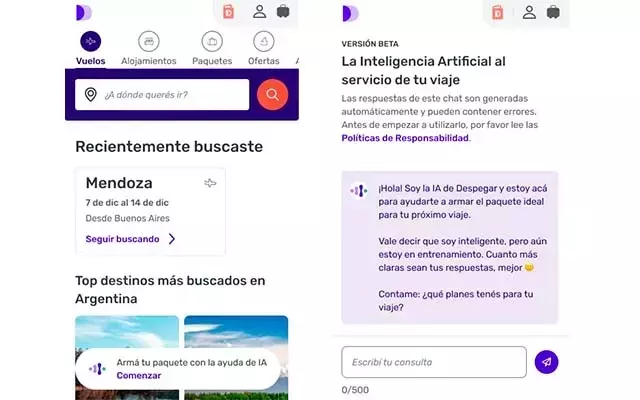Open first destination photo thumbnail
Screen dimensions: 640x400
coord(127,358)
